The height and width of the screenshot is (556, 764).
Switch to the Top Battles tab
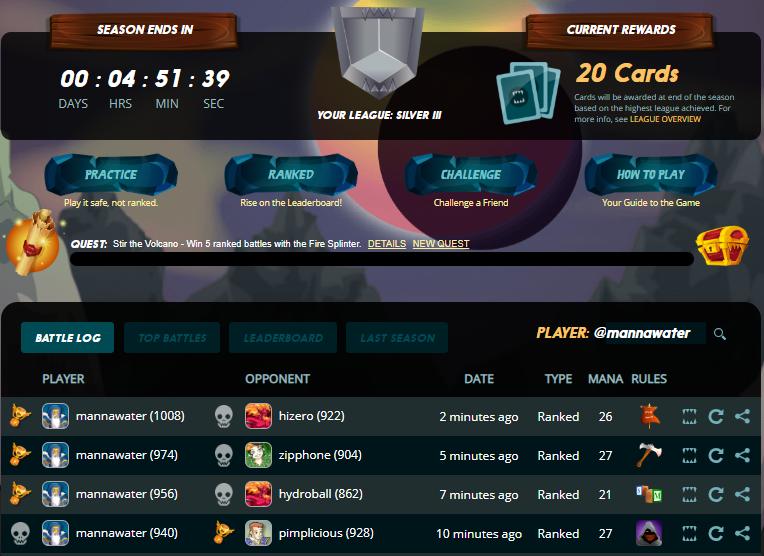[x=172, y=337]
